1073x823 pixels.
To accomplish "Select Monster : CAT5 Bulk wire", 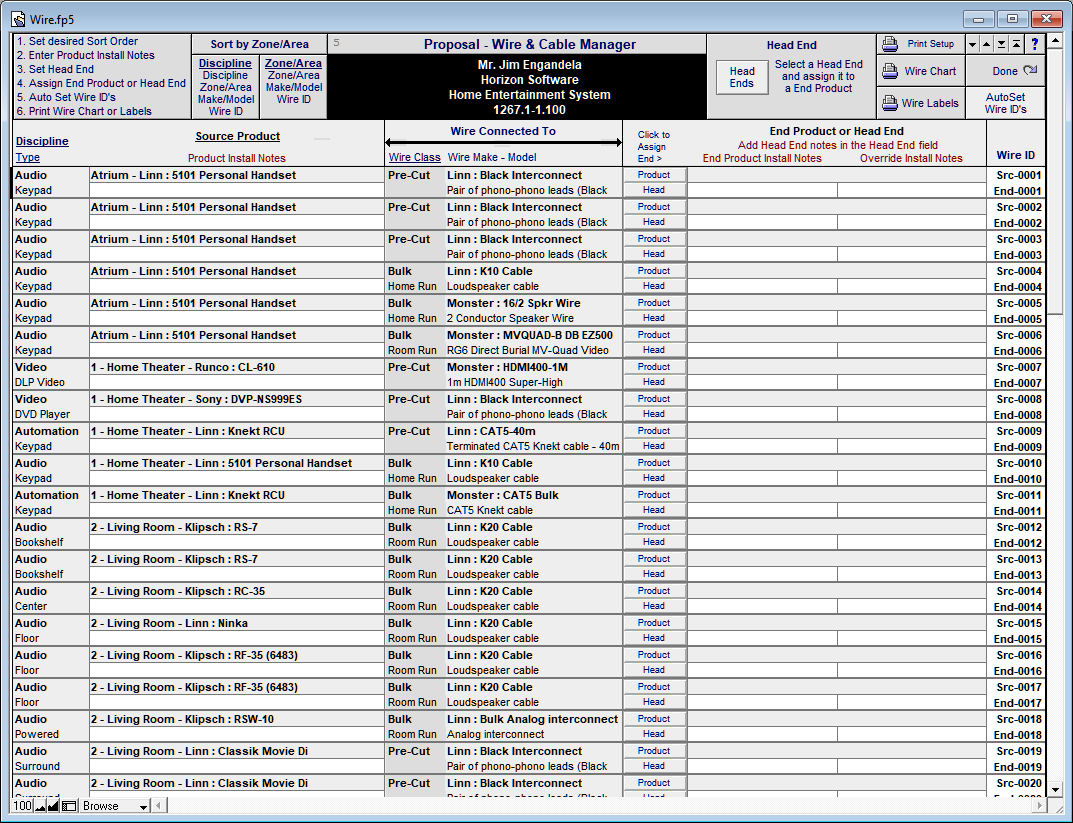I will click(502, 495).
